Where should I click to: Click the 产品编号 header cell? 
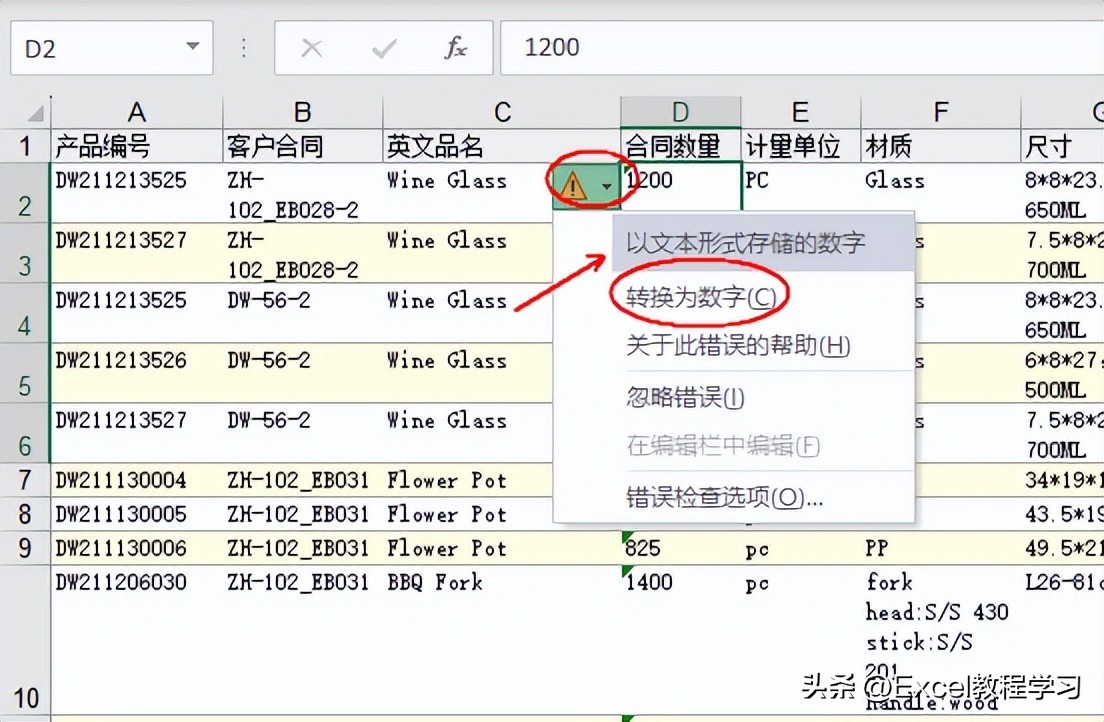pyautogui.click(x=137, y=146)
